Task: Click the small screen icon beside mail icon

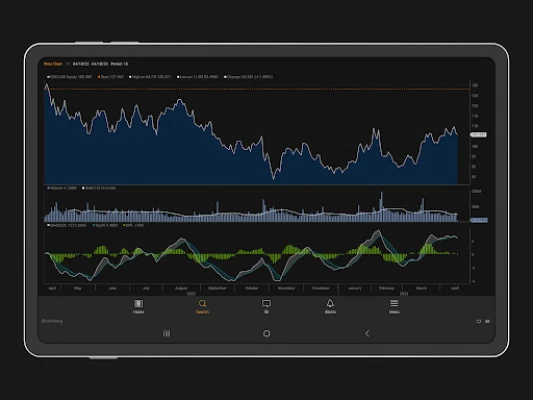Action: (x=479, y=321)
